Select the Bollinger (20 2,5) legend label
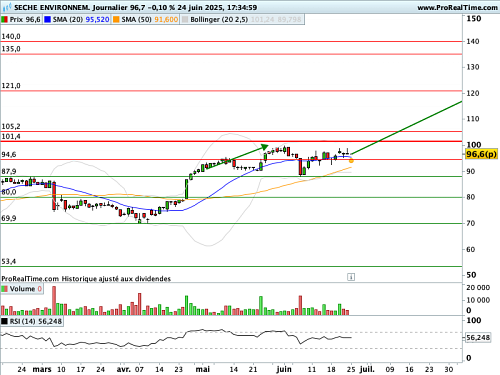The height and width of the screenshot is (375, 500). (219, 20)
